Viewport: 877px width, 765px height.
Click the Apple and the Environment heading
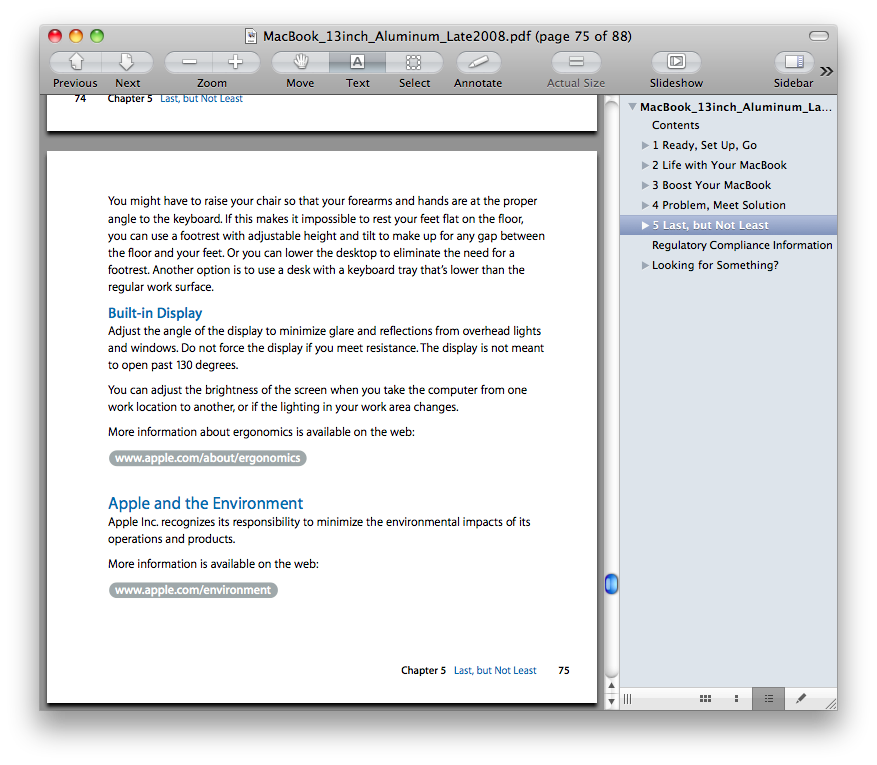[205, 503]
